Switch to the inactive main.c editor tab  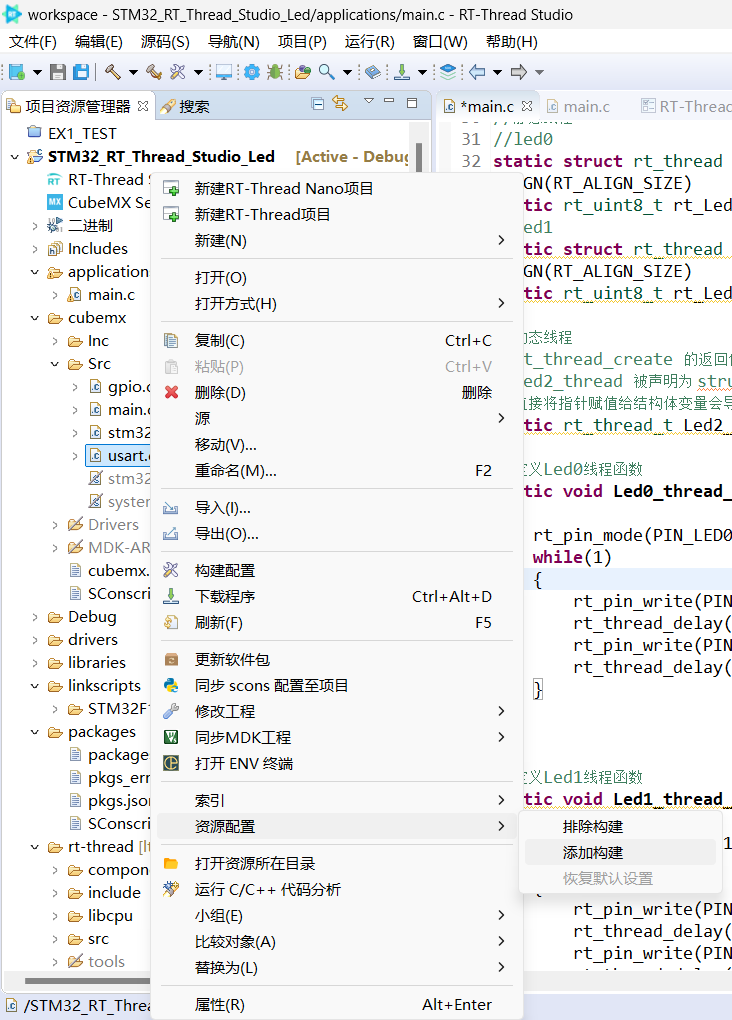pyautogui.click(x=578, y=107)
